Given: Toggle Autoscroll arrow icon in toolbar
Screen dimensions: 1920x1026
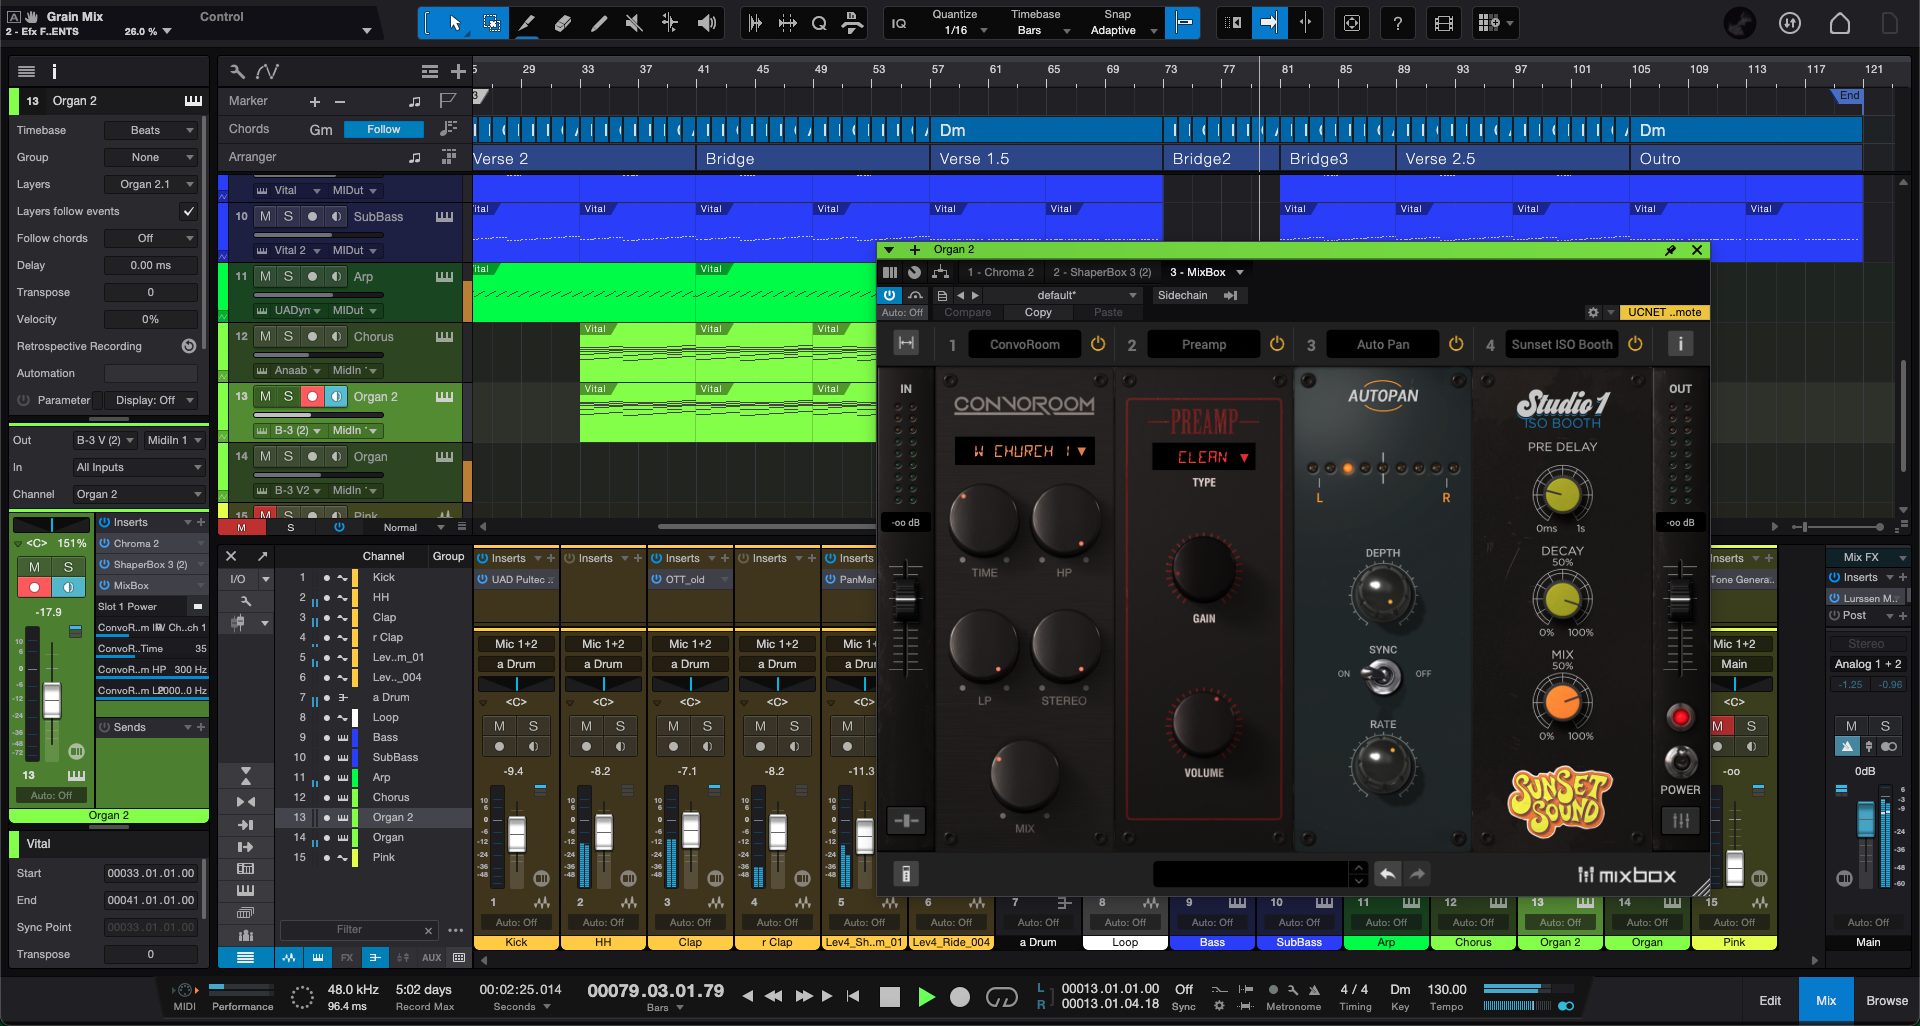Looking at the screenshot, I should 1268,23.
